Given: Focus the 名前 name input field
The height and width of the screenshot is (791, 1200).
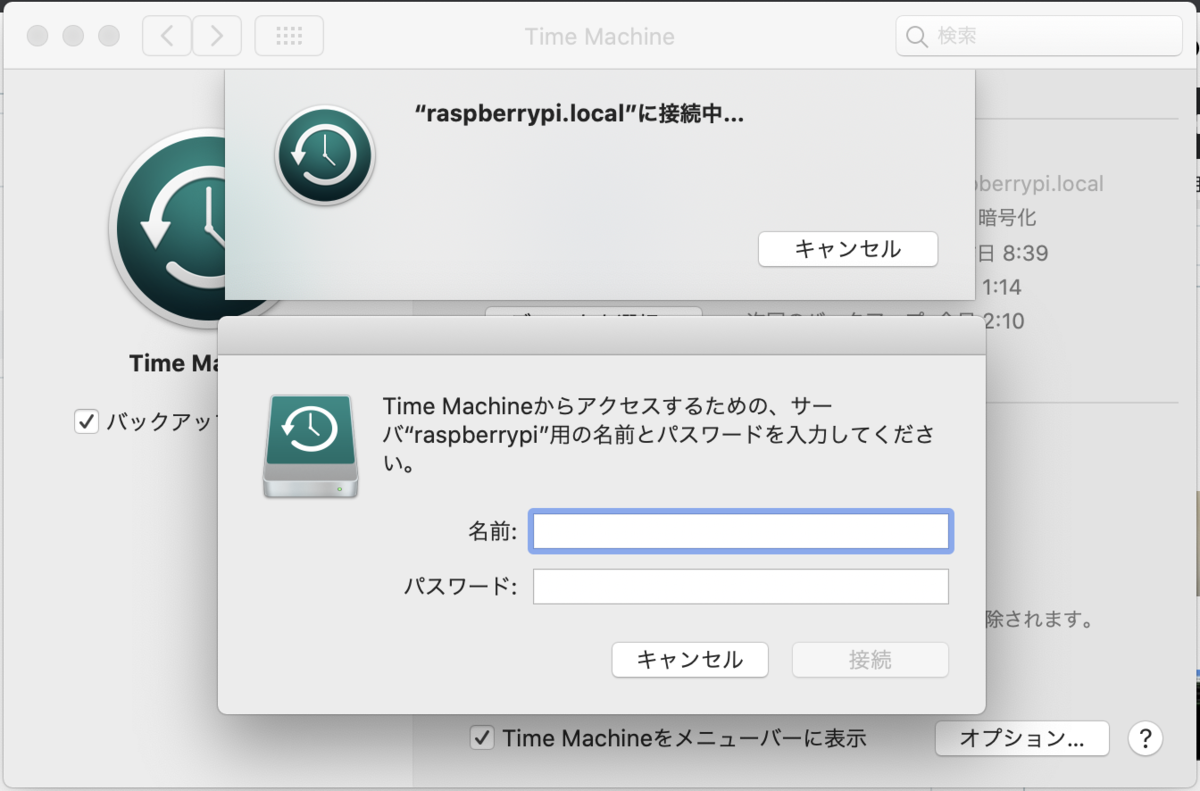Looking at the screenshot, I should [x=740, y=532].
